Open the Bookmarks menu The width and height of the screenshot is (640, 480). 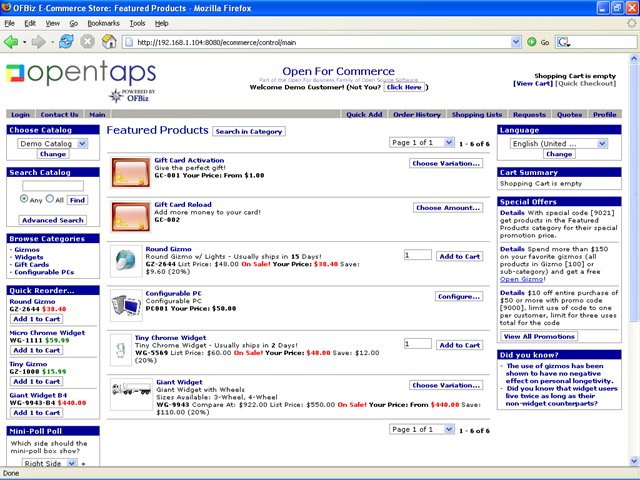pyautogui.click(x=105, y=22)
